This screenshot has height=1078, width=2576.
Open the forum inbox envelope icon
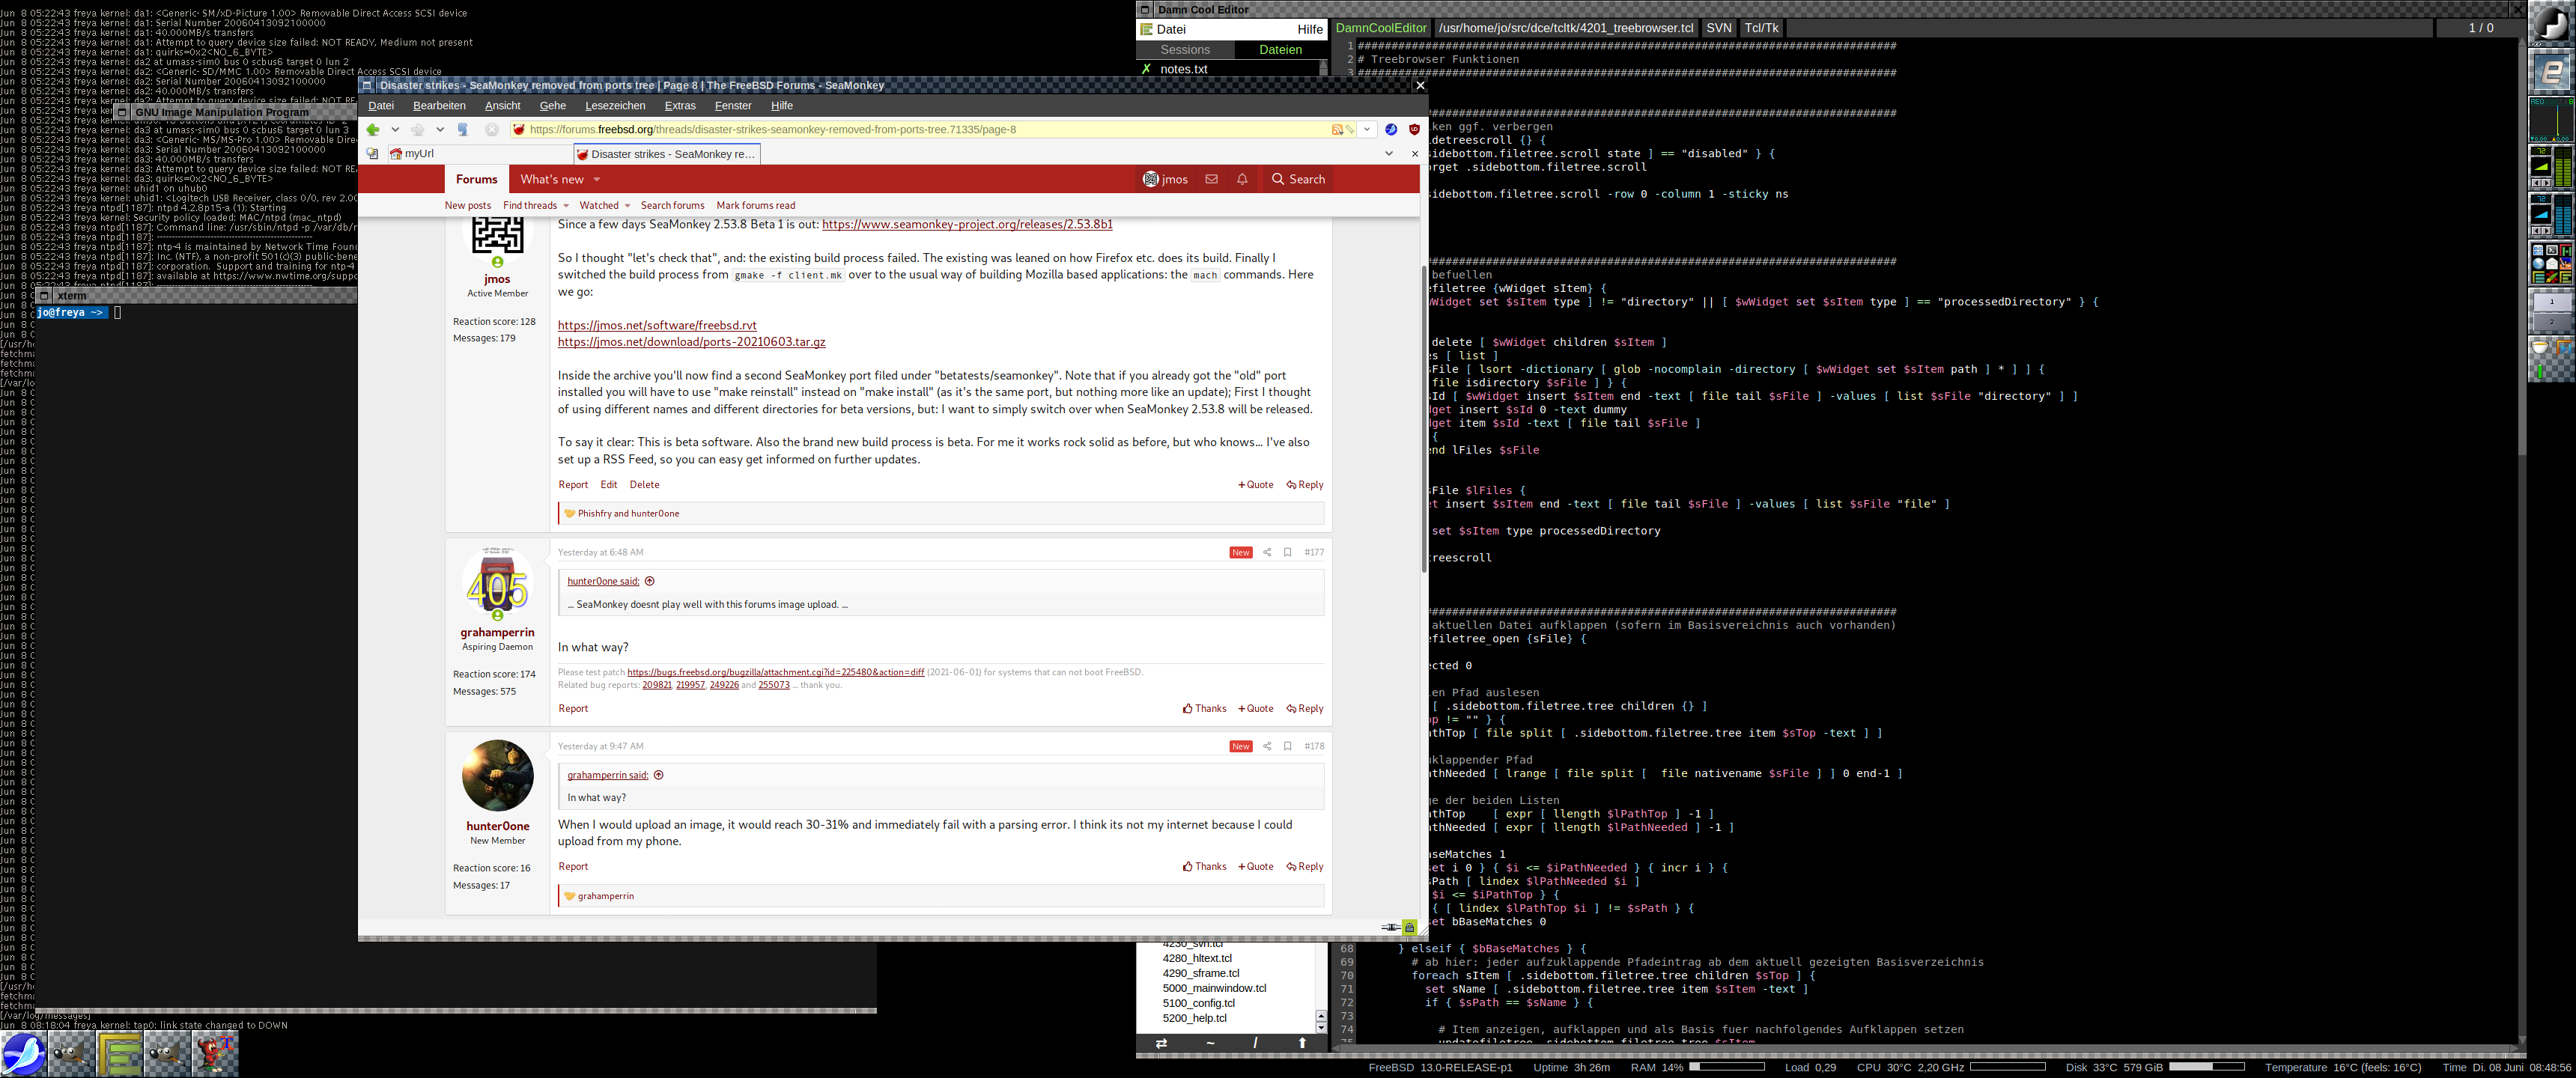point(1211,179)
